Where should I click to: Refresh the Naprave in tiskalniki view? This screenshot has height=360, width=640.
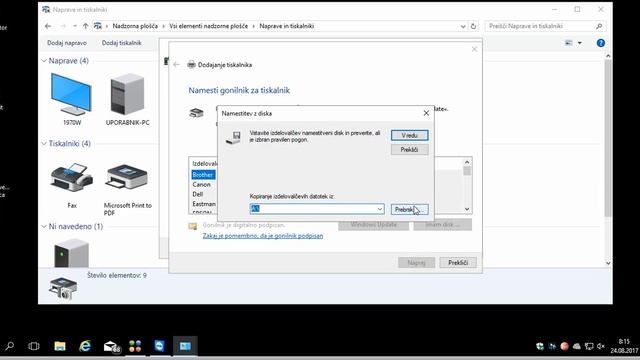[473, 26]
